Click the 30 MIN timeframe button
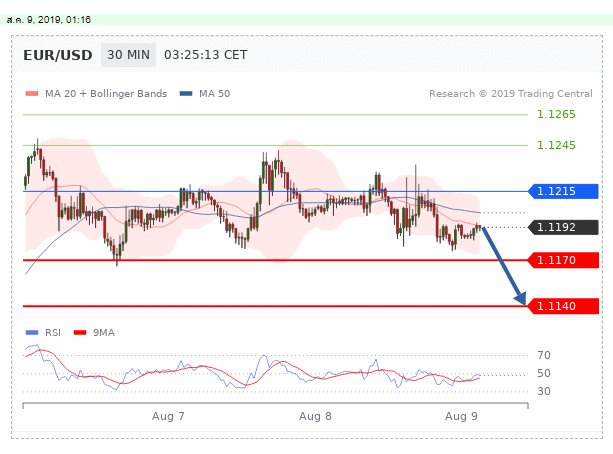Screen dimensions: 613x454 pyautogui.click(x=128, y=55)
